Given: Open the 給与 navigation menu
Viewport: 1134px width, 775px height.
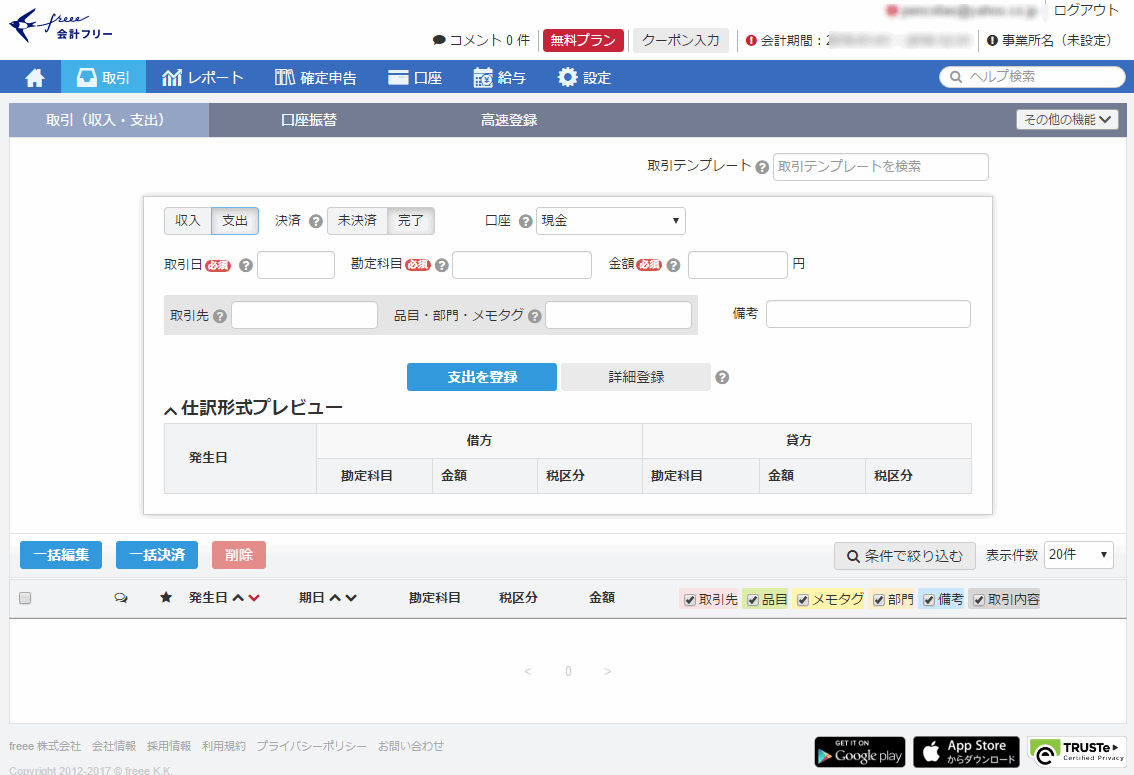Looking at the screenshot, I should (x=499, y=77).
